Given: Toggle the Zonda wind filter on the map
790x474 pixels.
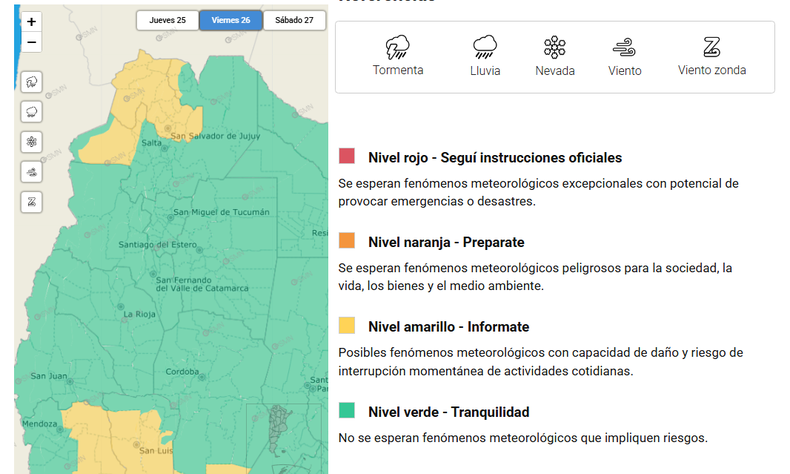Looking at the screenshot, I should 31,202.
